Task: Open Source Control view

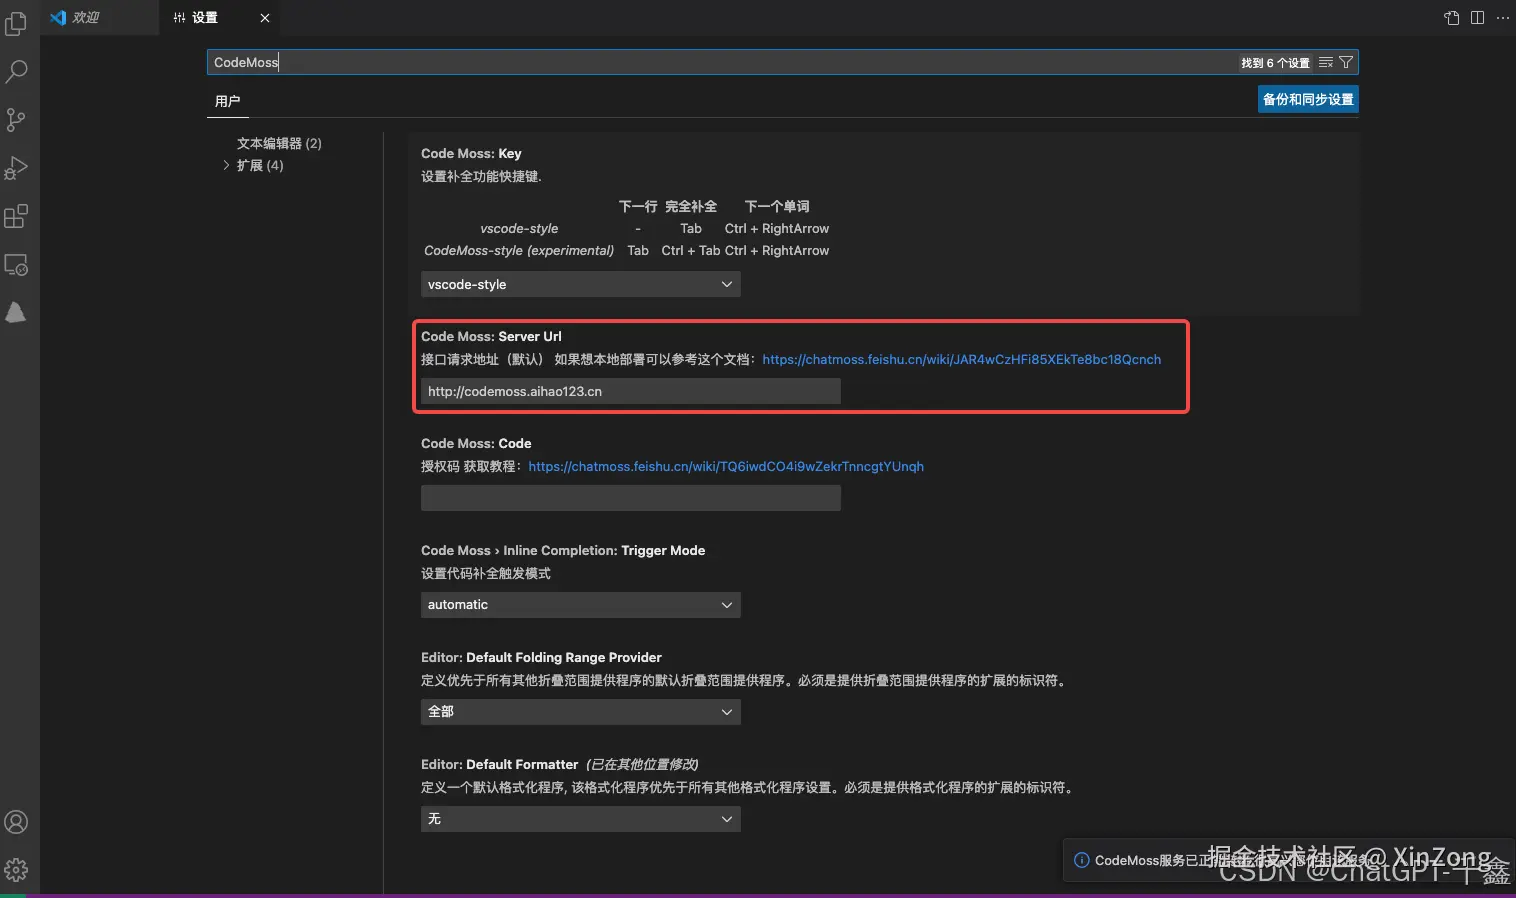Action: point(16,120)
